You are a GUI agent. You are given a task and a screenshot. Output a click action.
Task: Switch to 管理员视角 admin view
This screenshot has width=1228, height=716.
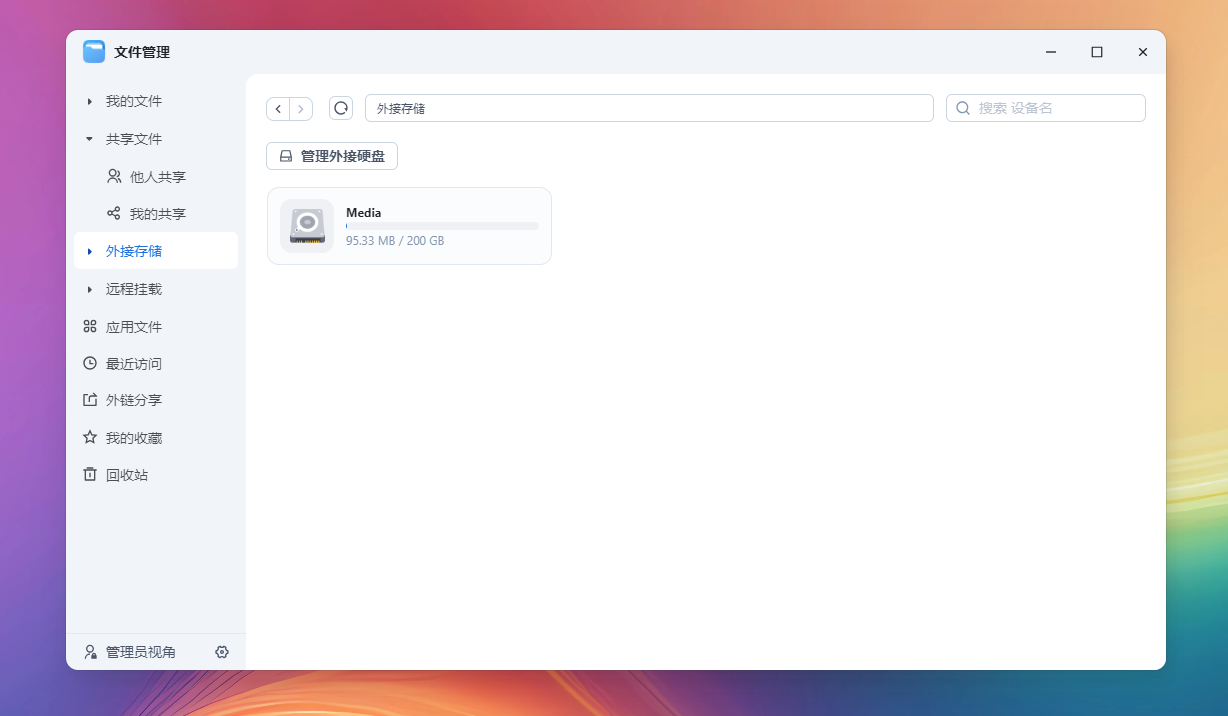pyautogui.click(x=140, y=652)
